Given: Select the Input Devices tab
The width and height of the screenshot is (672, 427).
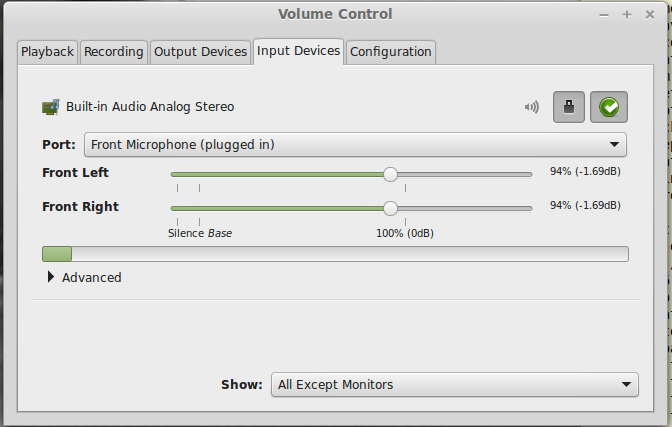Looking at the screenshot, I should tap(298, 51).
